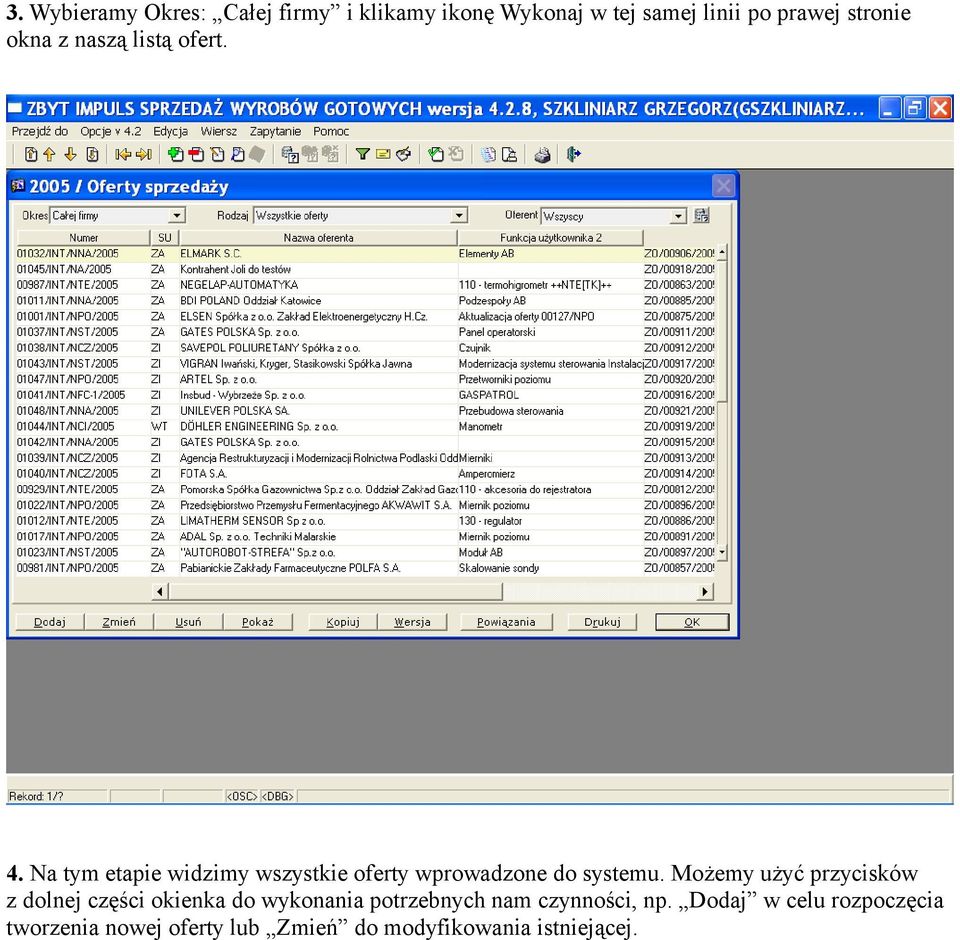Jump to last record with right-bar arrow icon

click(144, 154)
